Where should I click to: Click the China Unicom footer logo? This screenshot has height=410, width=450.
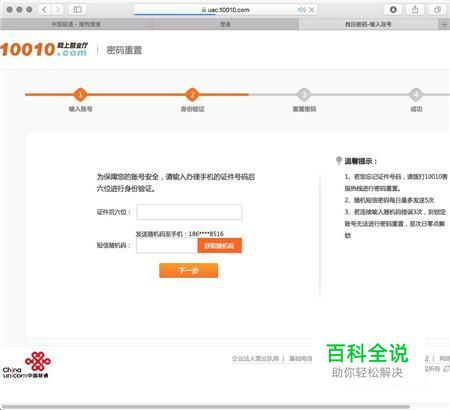click(26, 365)
